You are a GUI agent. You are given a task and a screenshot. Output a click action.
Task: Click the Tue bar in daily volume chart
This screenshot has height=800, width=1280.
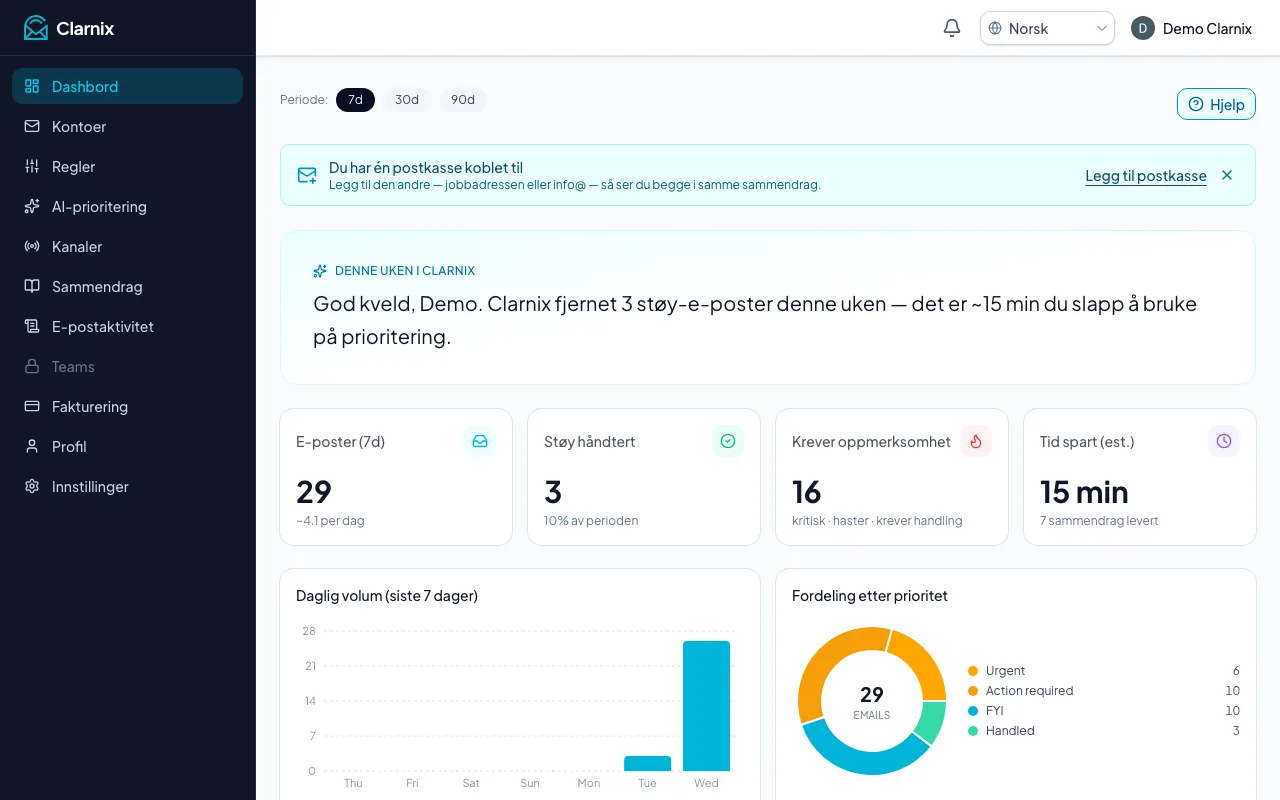click(647, 763)
